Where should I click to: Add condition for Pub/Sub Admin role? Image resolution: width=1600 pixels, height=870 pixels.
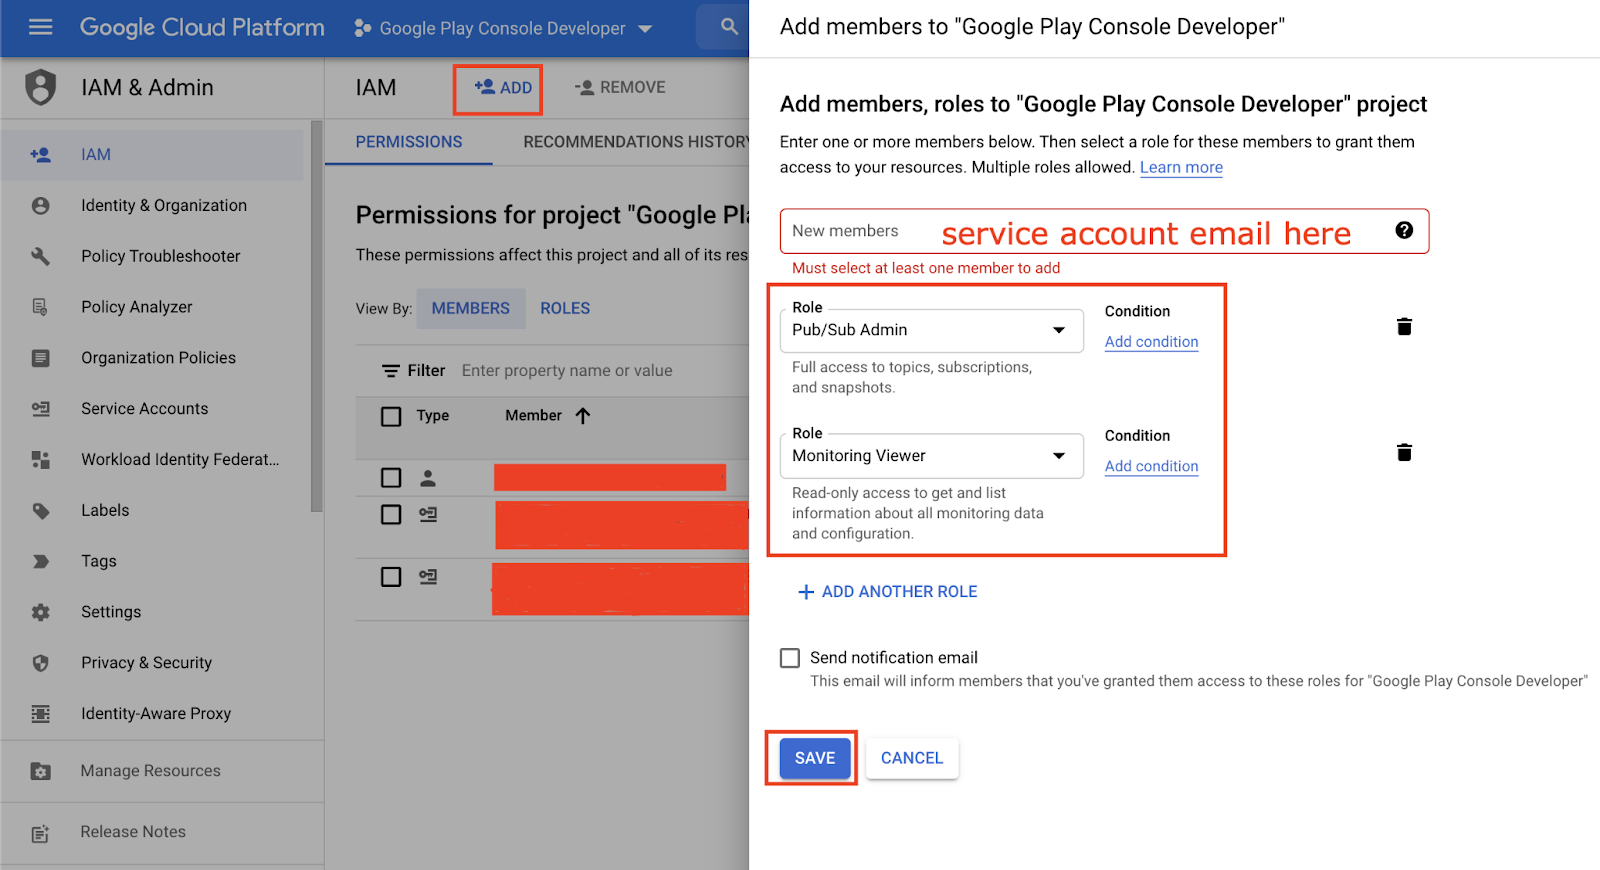tap(1151, 342)
